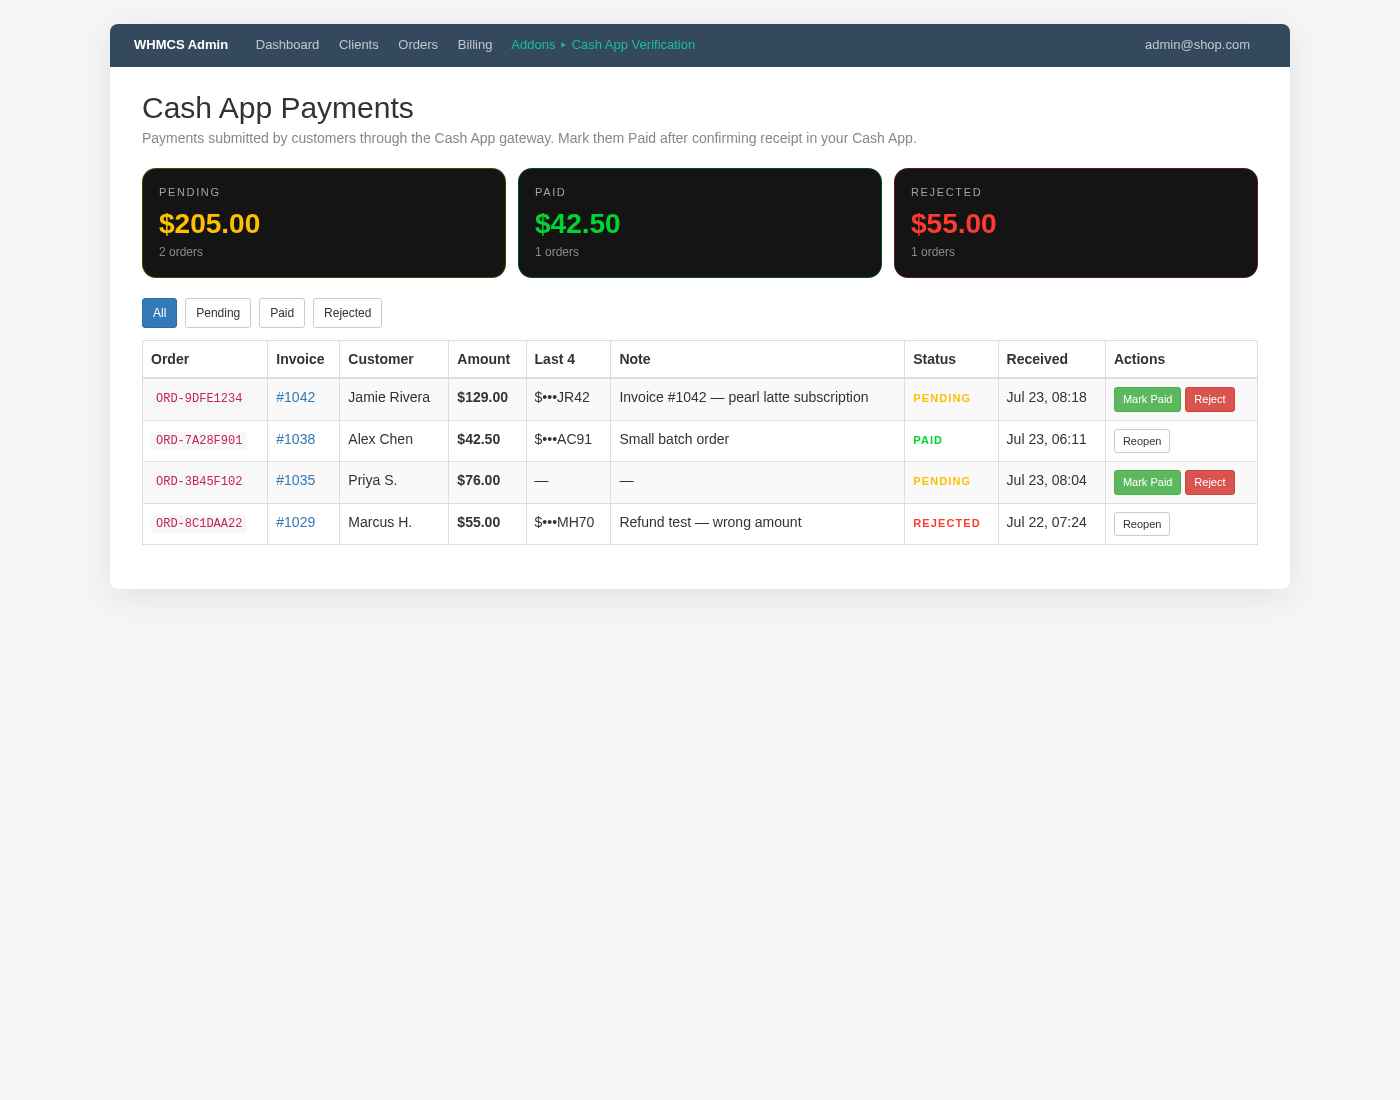Open the Billing nav item
Viewport: 1400px width, 1100px height.
coord(475,45)
